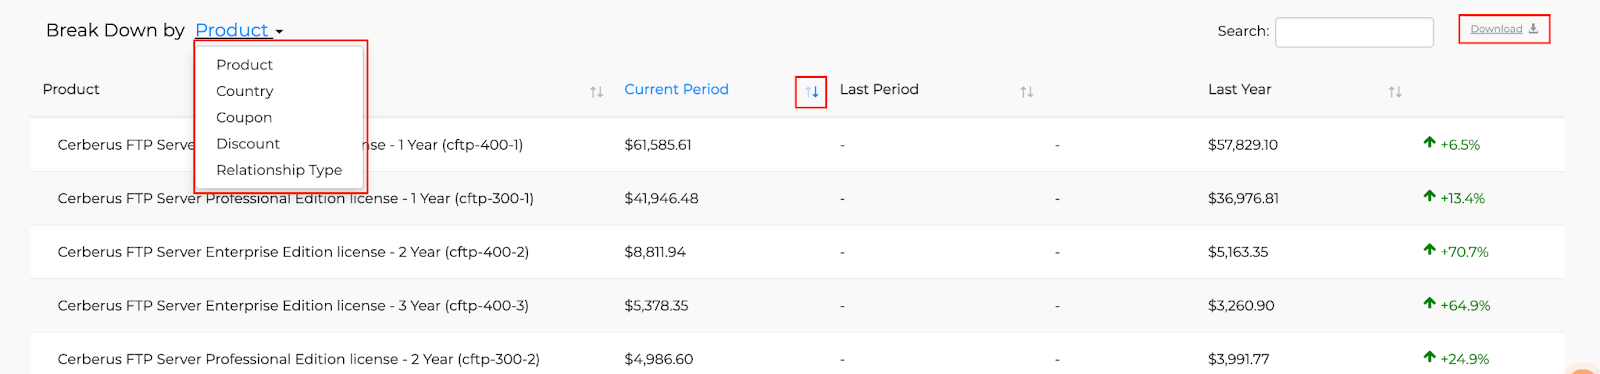
Task: Open the Break Down by Product dropdown
Action: coord(239,30)
